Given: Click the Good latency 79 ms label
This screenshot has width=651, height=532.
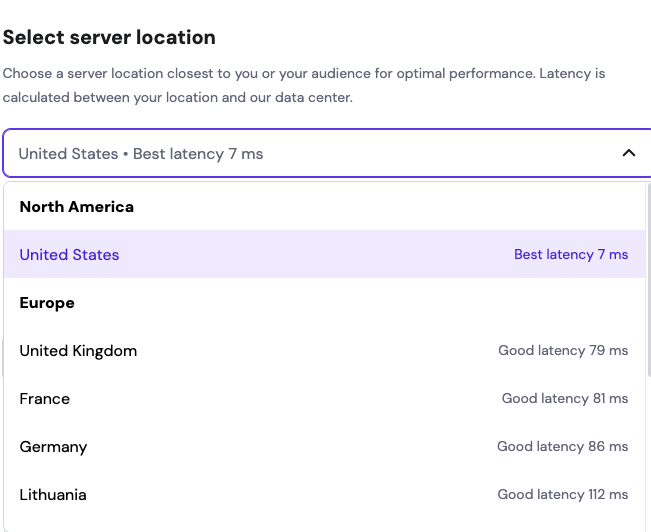Looking at the screenshot, I should pos(563,351).
